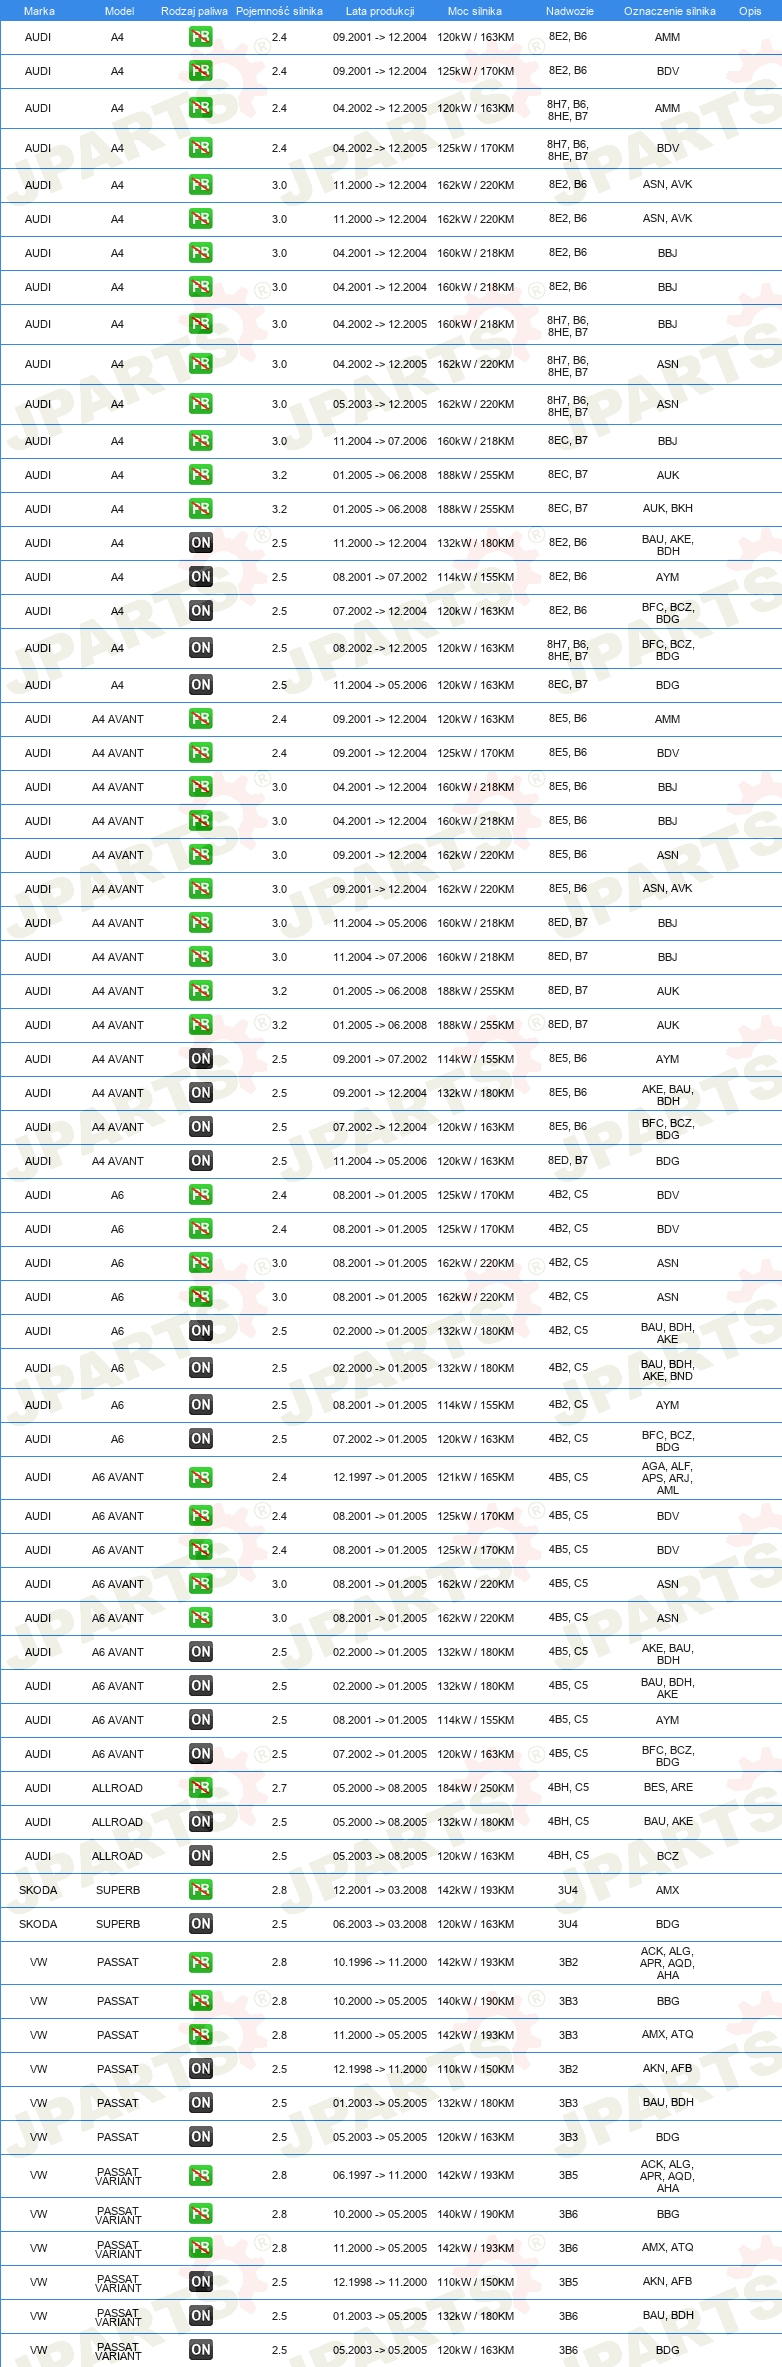Click petrol icon in Audi Allroad 2.7 row
This screenshot has height=2367, width=782.
[x=200, y=1787]
